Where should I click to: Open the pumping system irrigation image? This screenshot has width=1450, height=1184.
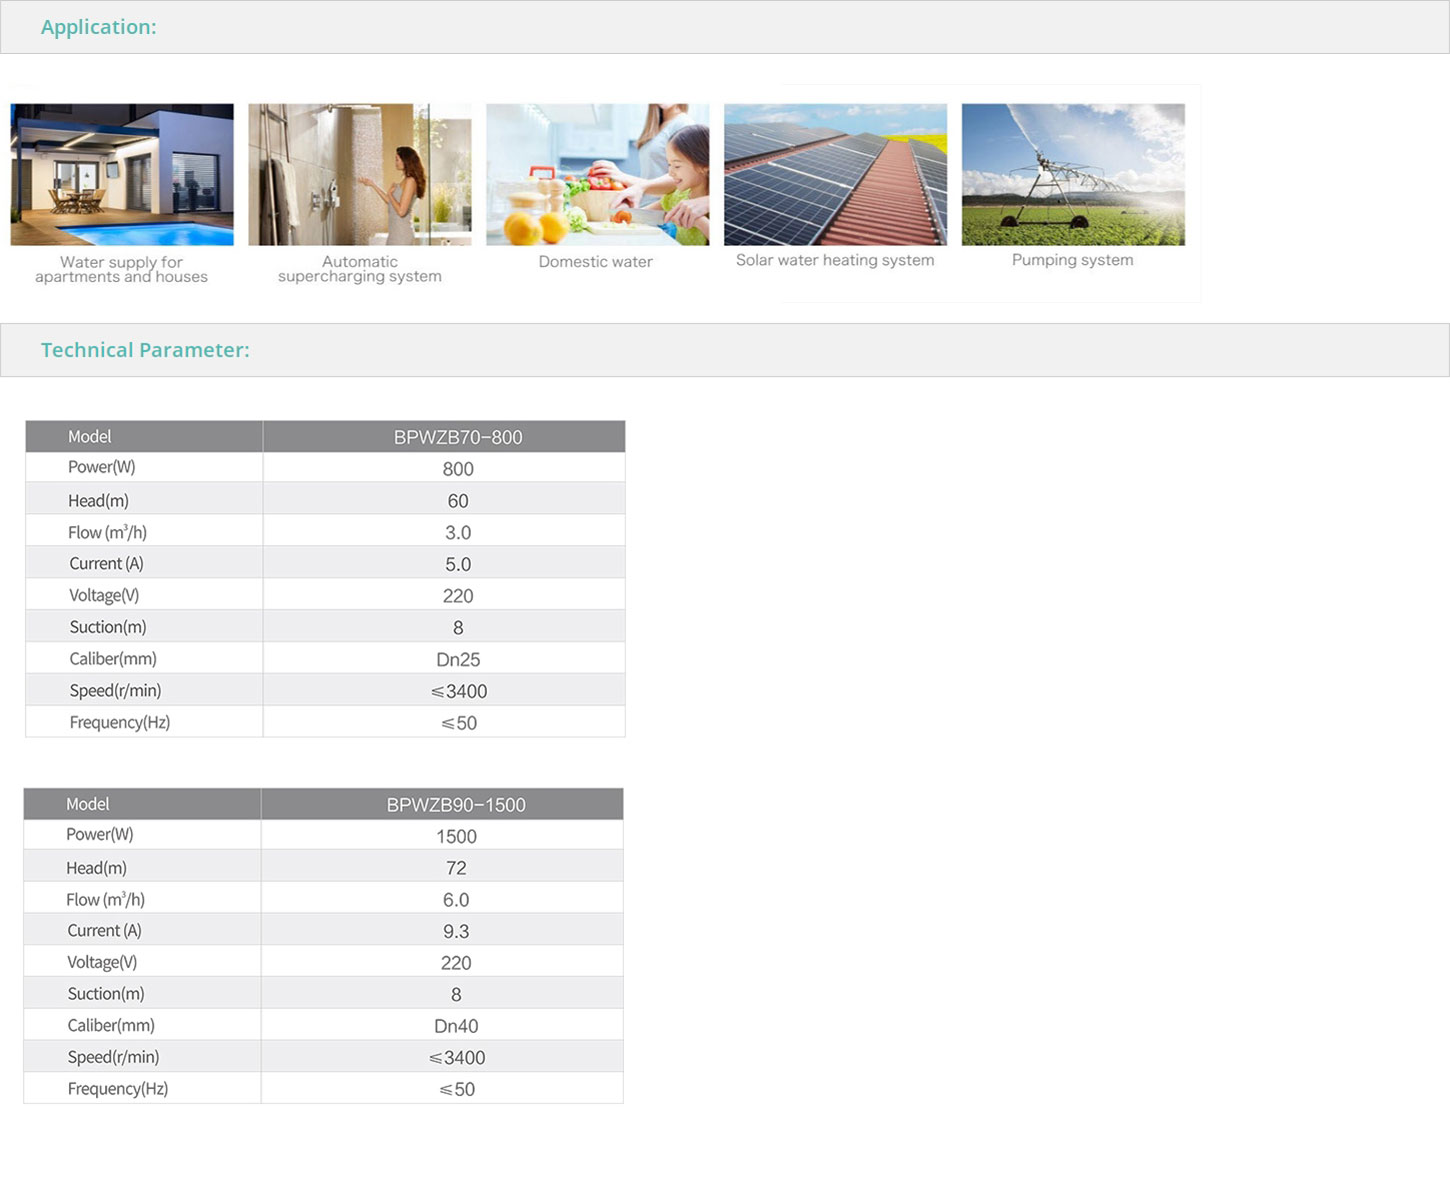(1073, 174)
